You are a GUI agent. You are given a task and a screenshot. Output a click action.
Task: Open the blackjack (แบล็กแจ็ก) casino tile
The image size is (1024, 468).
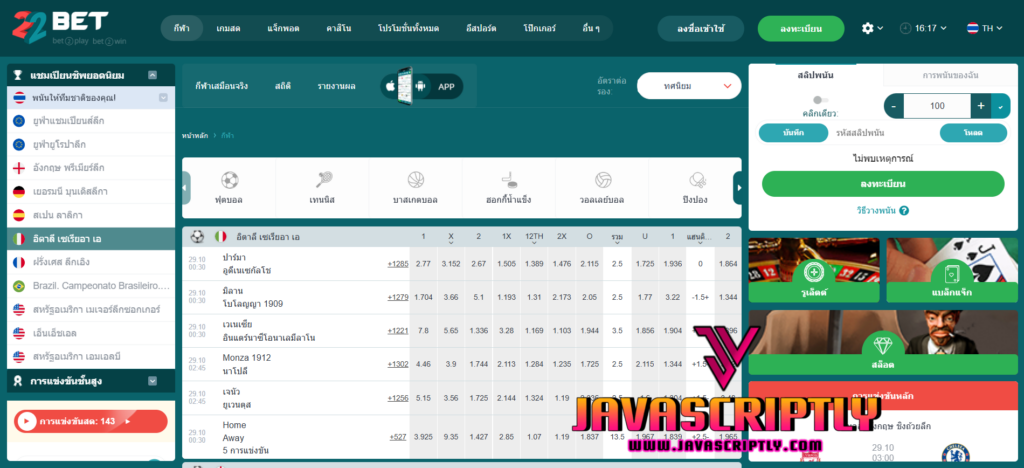(952, 270)
